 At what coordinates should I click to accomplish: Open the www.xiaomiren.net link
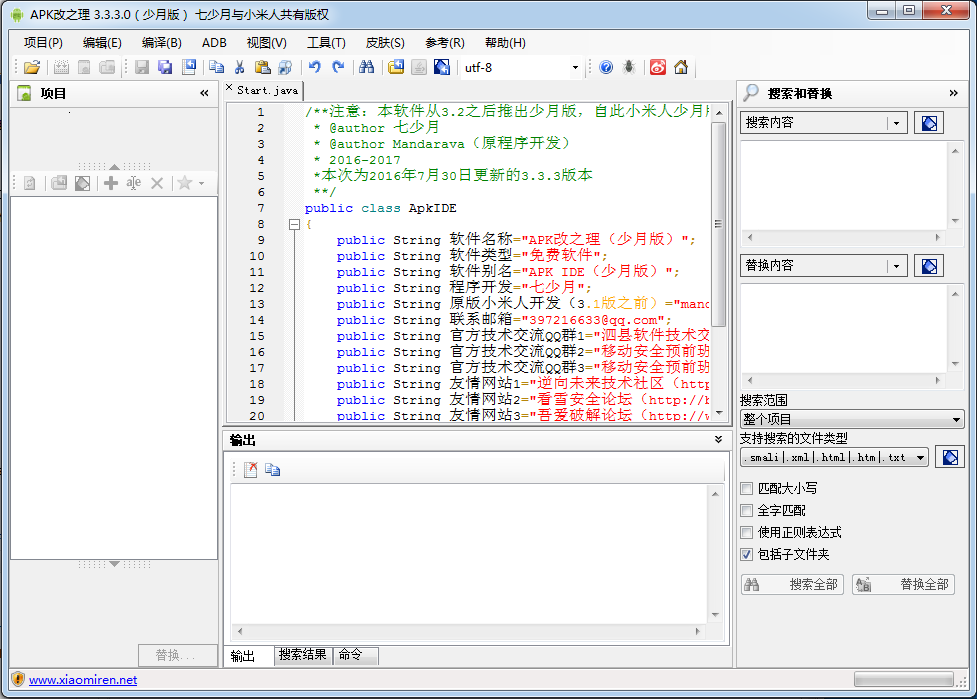pyautogui.click(x=83, y=680)
